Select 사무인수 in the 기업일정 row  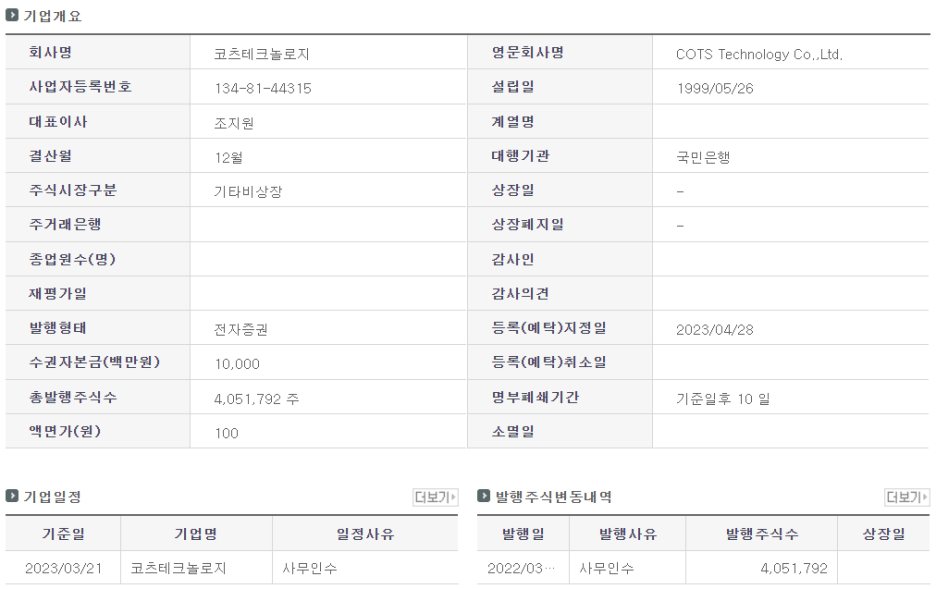pyautogui.click(x=309, y=568)
